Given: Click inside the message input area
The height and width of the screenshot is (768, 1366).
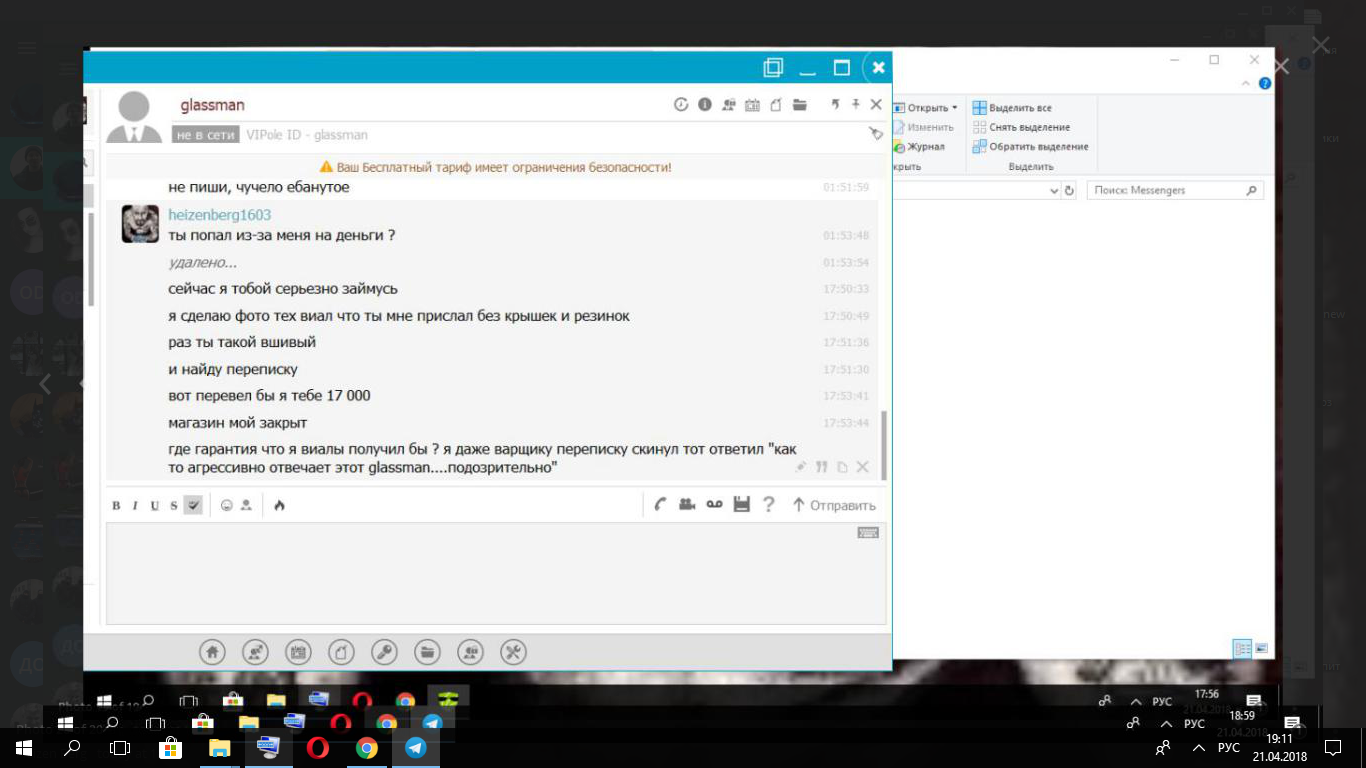Looking at the screenshot, I should 495,573.
